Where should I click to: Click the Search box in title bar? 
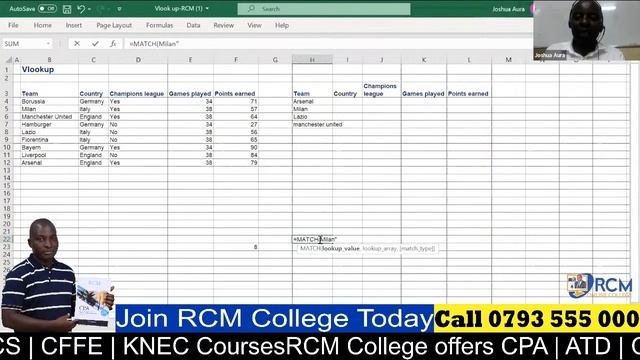(x=324, y=9)
